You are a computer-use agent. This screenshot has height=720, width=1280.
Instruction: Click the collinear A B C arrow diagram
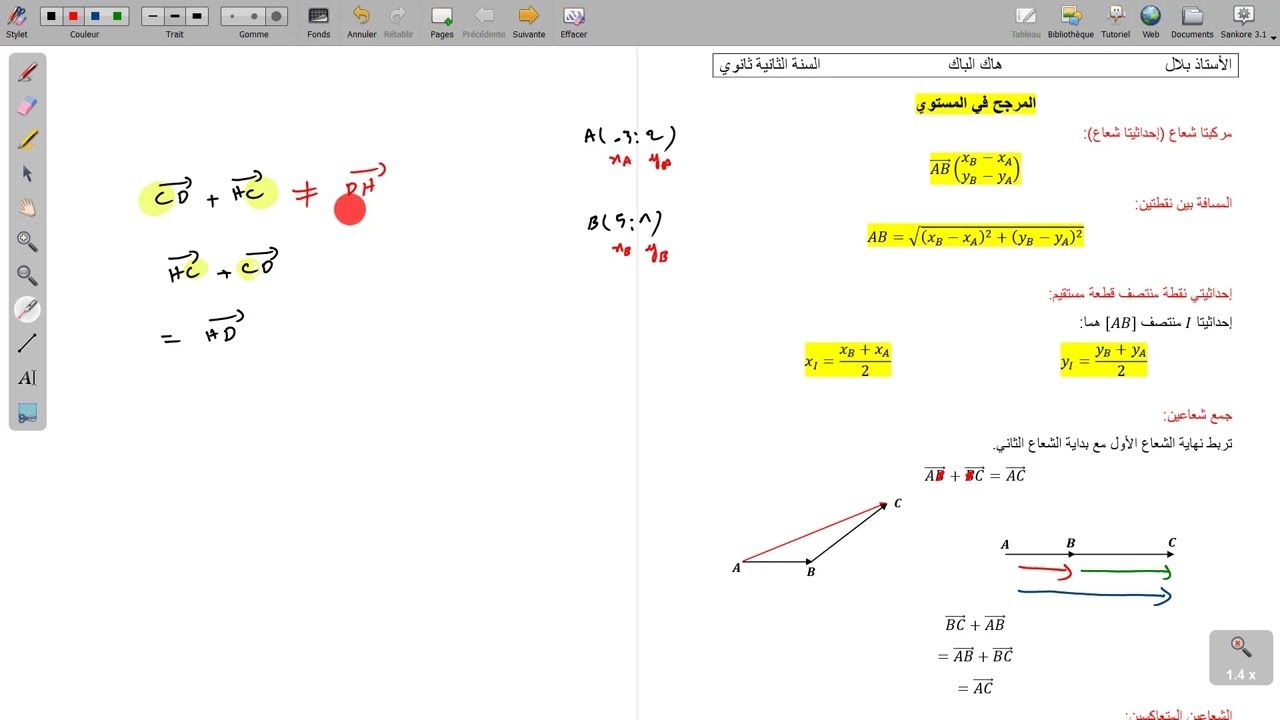pos(1088,573)
